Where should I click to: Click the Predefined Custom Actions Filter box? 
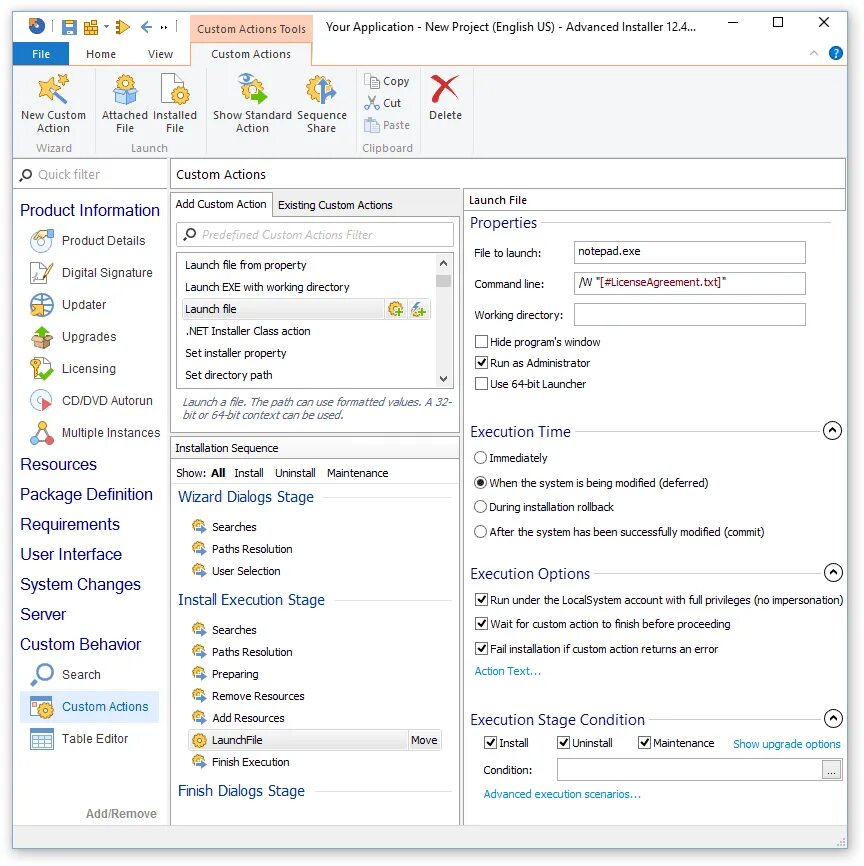[315, 235]
